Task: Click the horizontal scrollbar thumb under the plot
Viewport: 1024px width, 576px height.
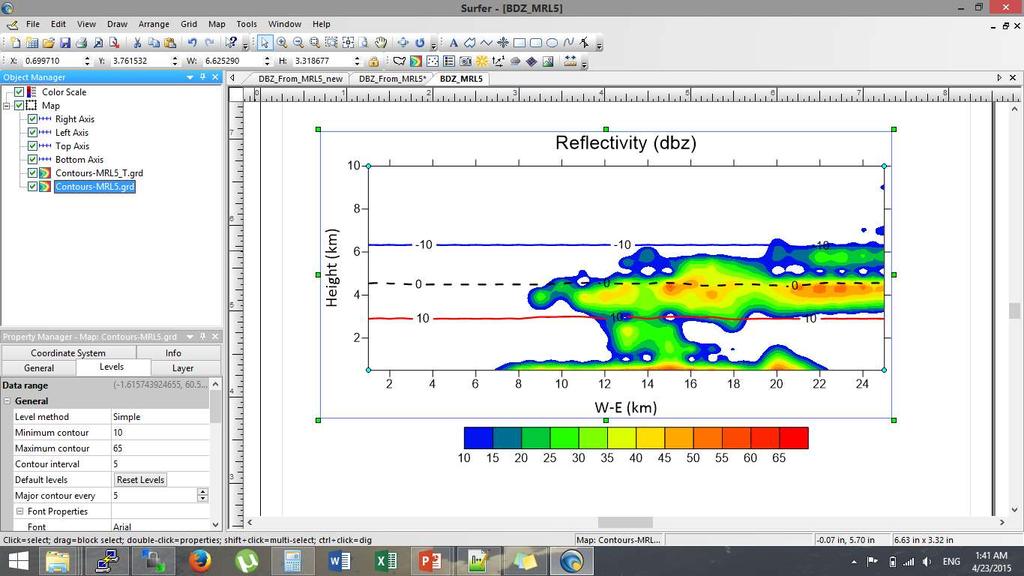Action: 625,522
